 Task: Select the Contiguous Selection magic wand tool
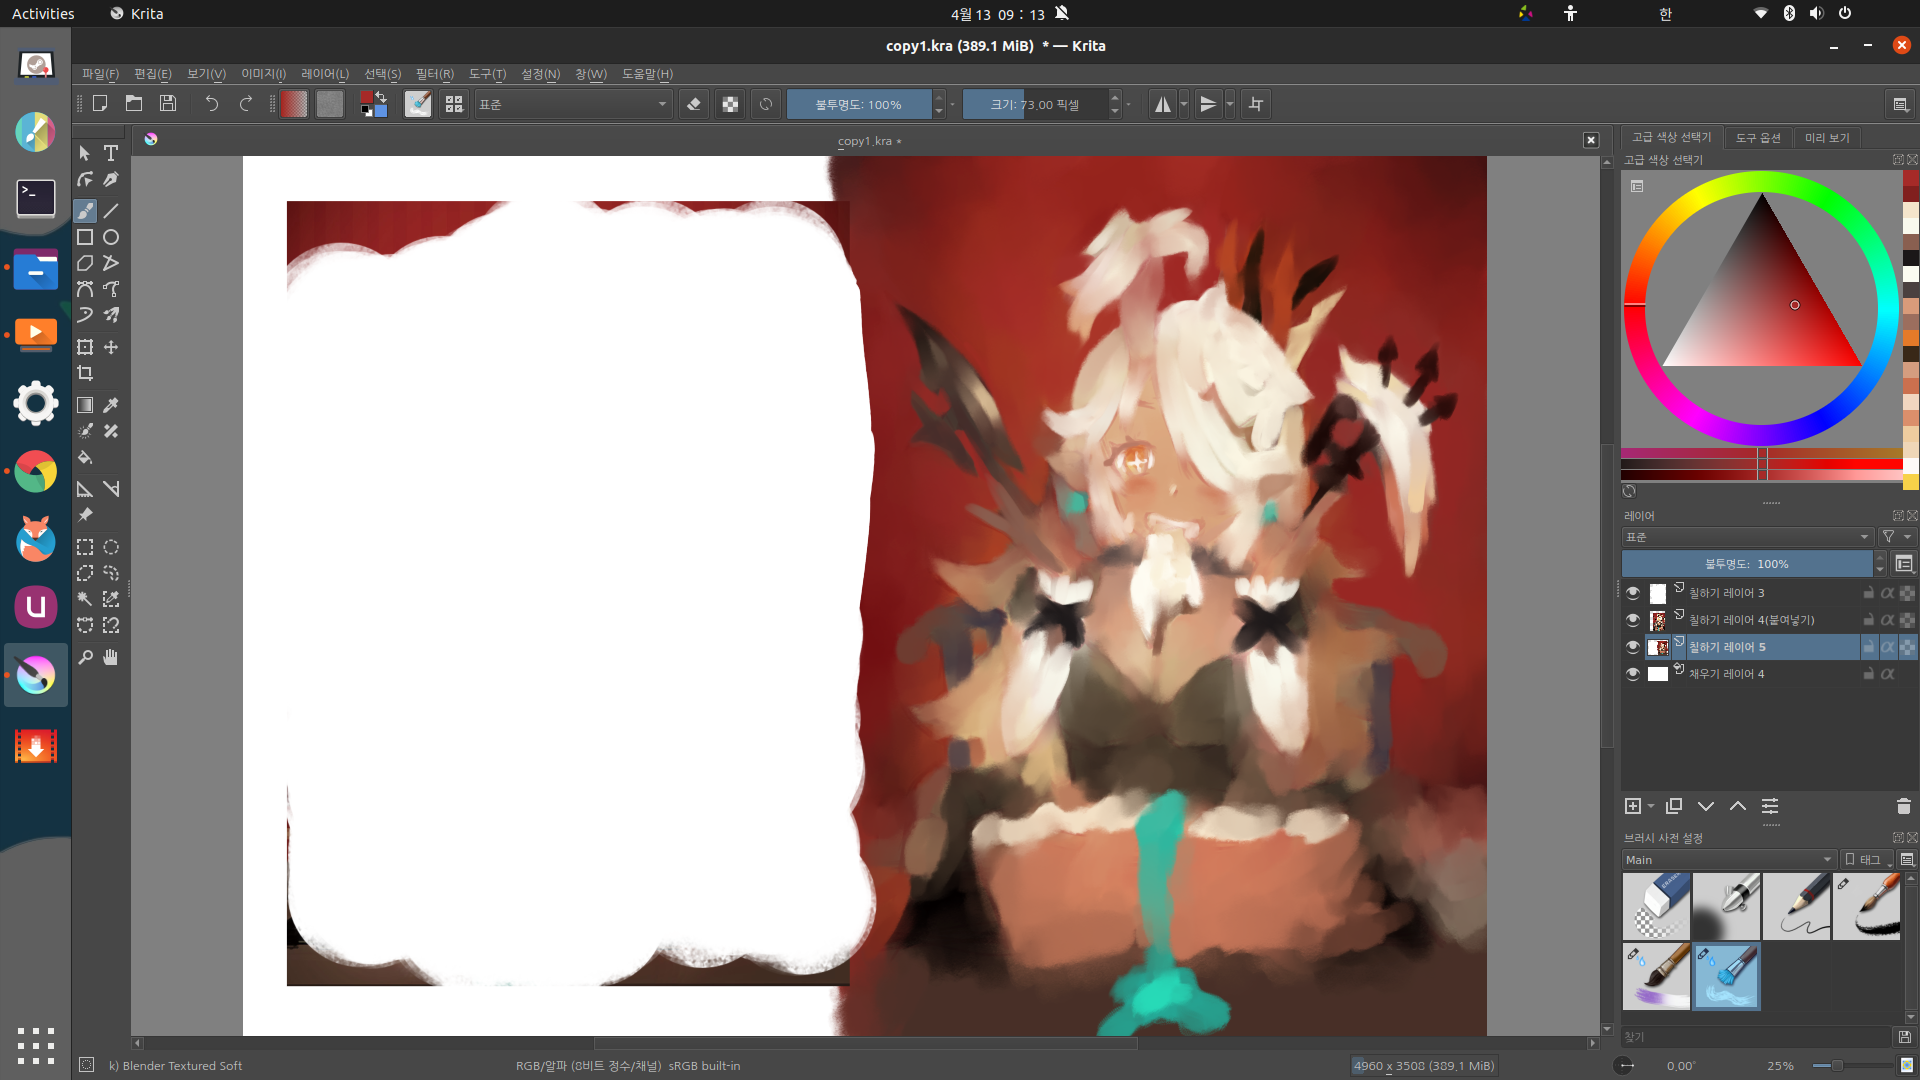[85, 599]
